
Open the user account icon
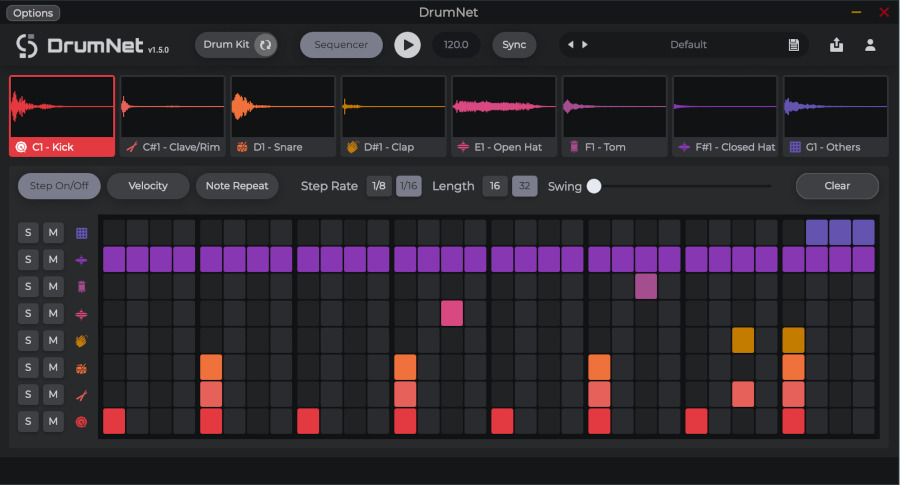click(x=870, y=45)
